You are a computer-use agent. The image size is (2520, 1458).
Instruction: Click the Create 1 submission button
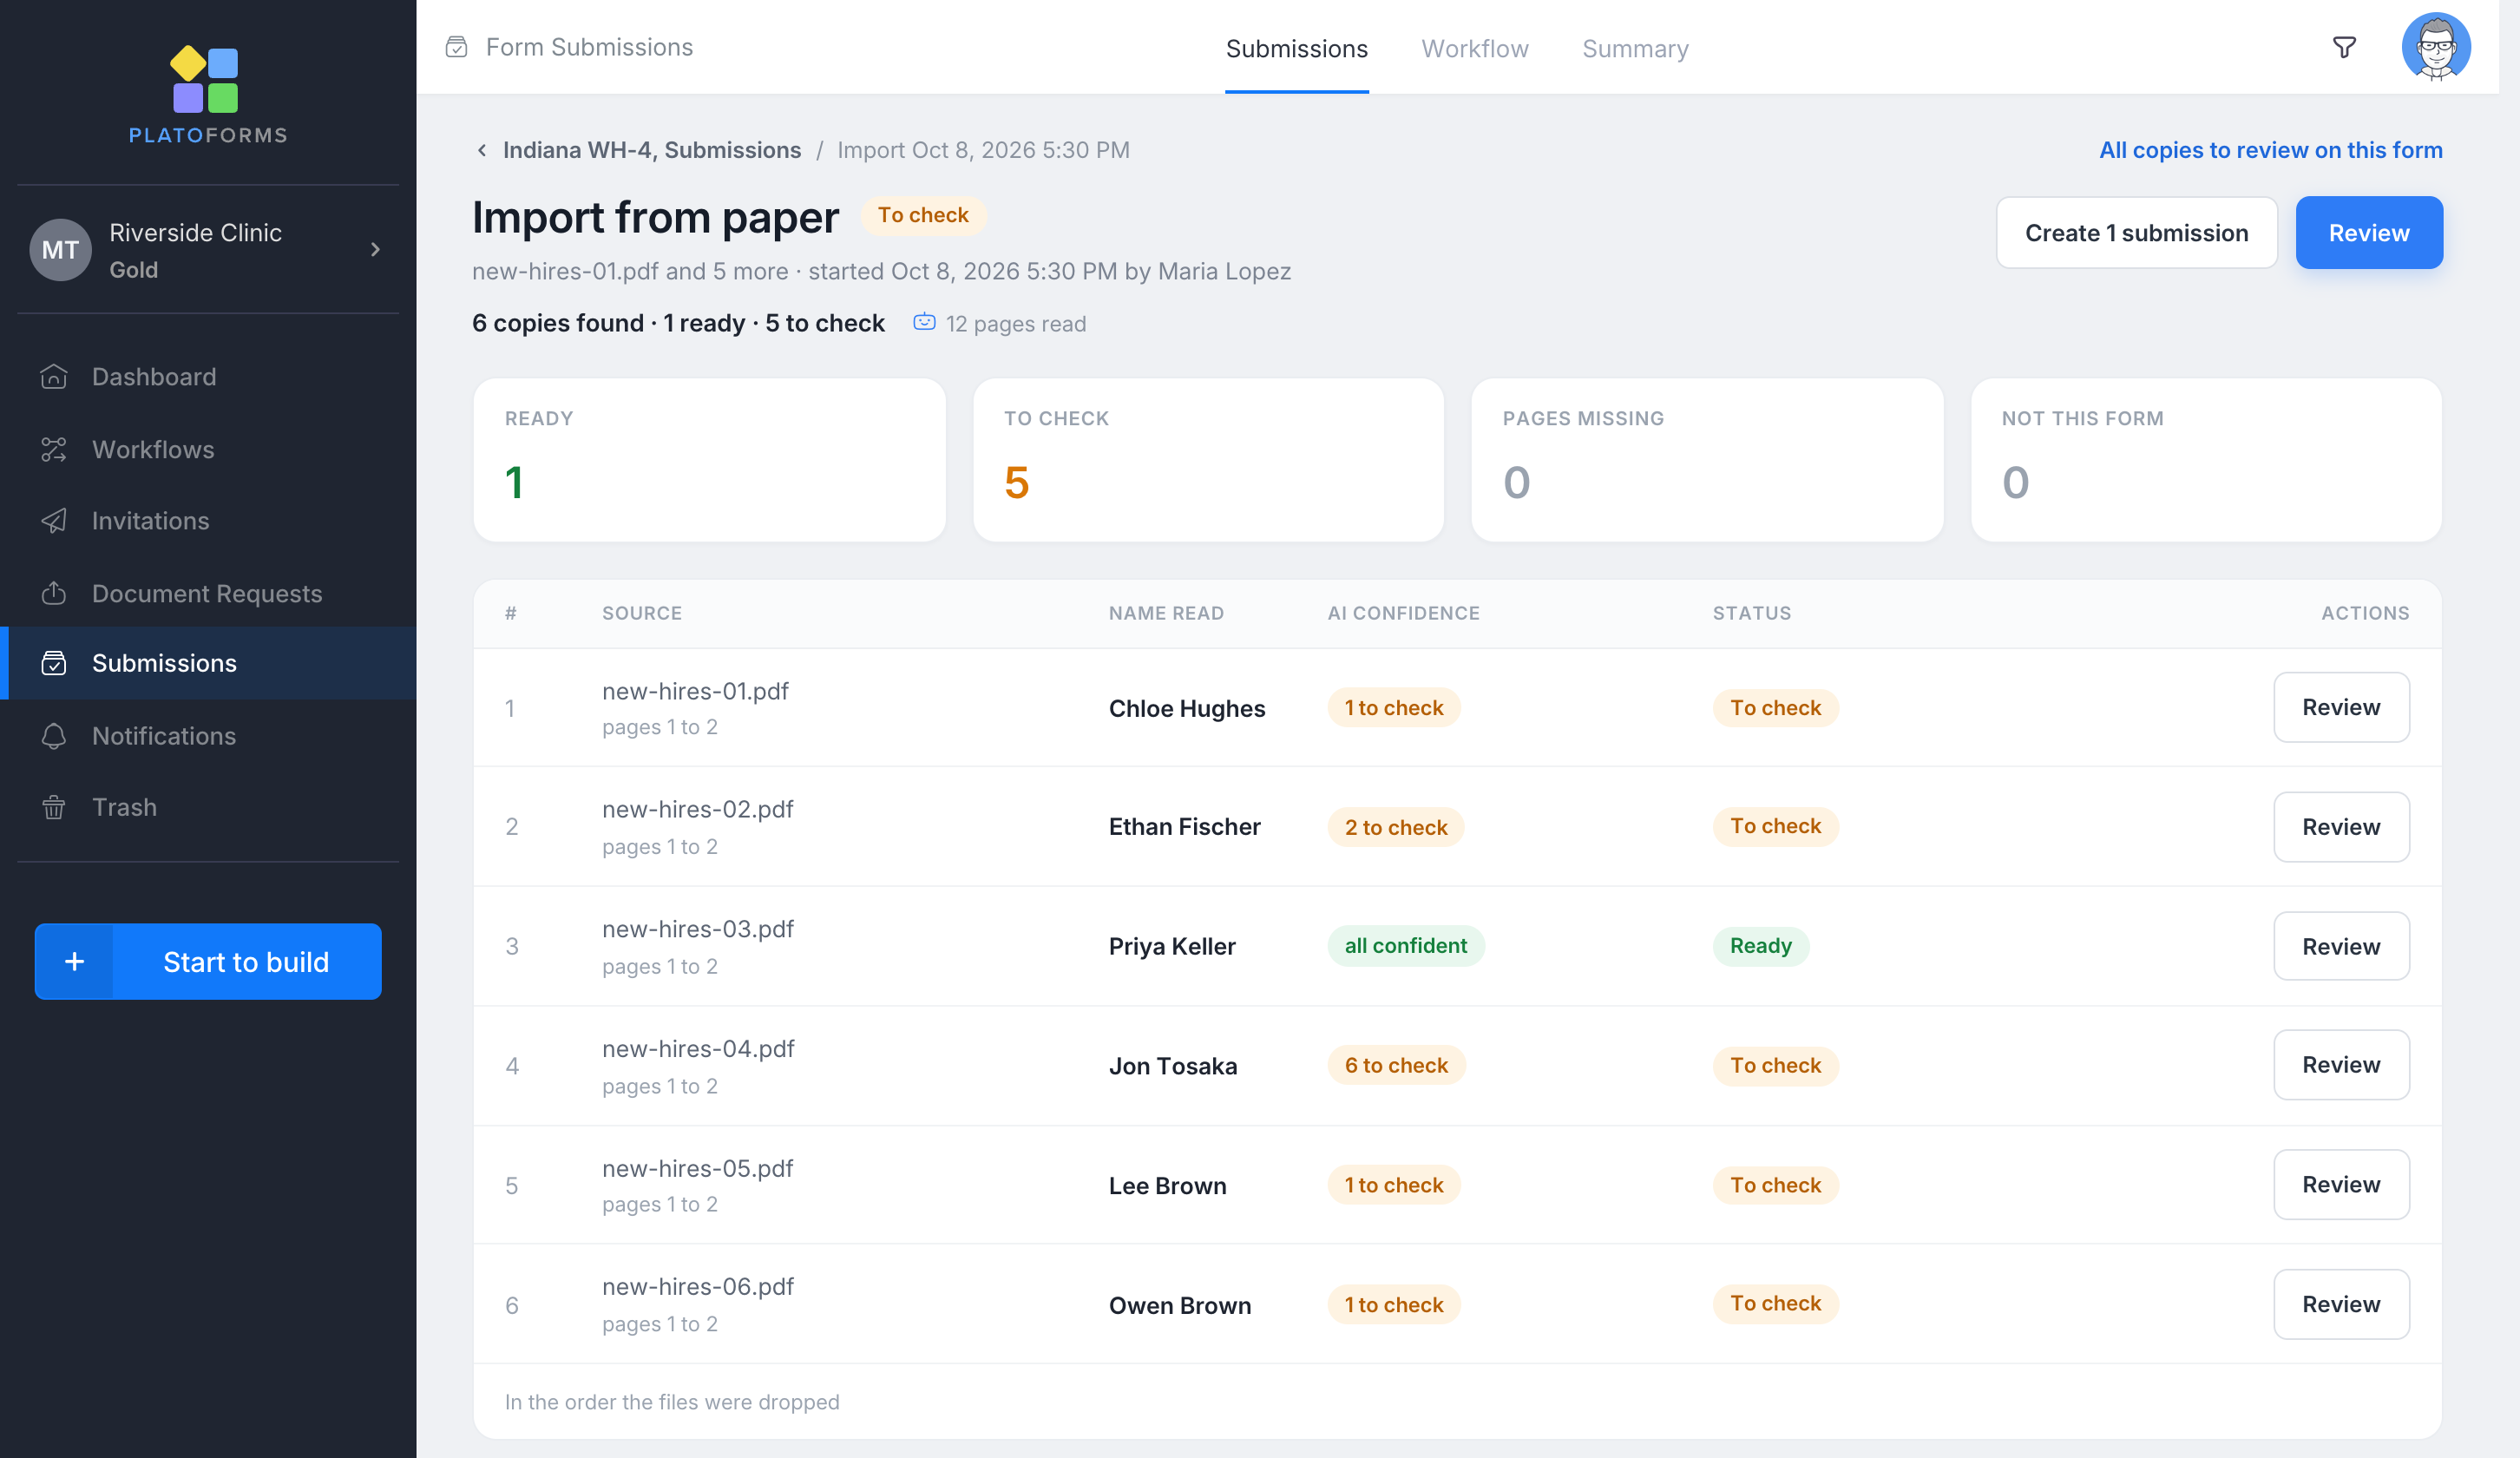tap(2136, 233)
